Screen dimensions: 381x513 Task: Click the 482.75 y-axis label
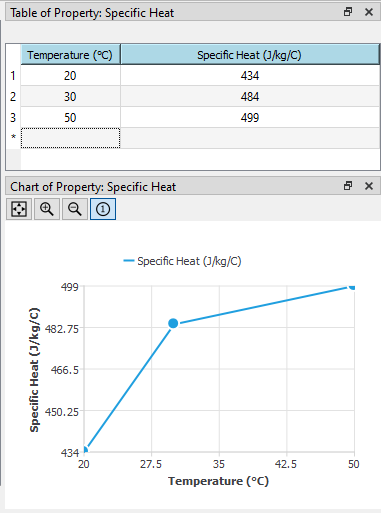[62, 329]
